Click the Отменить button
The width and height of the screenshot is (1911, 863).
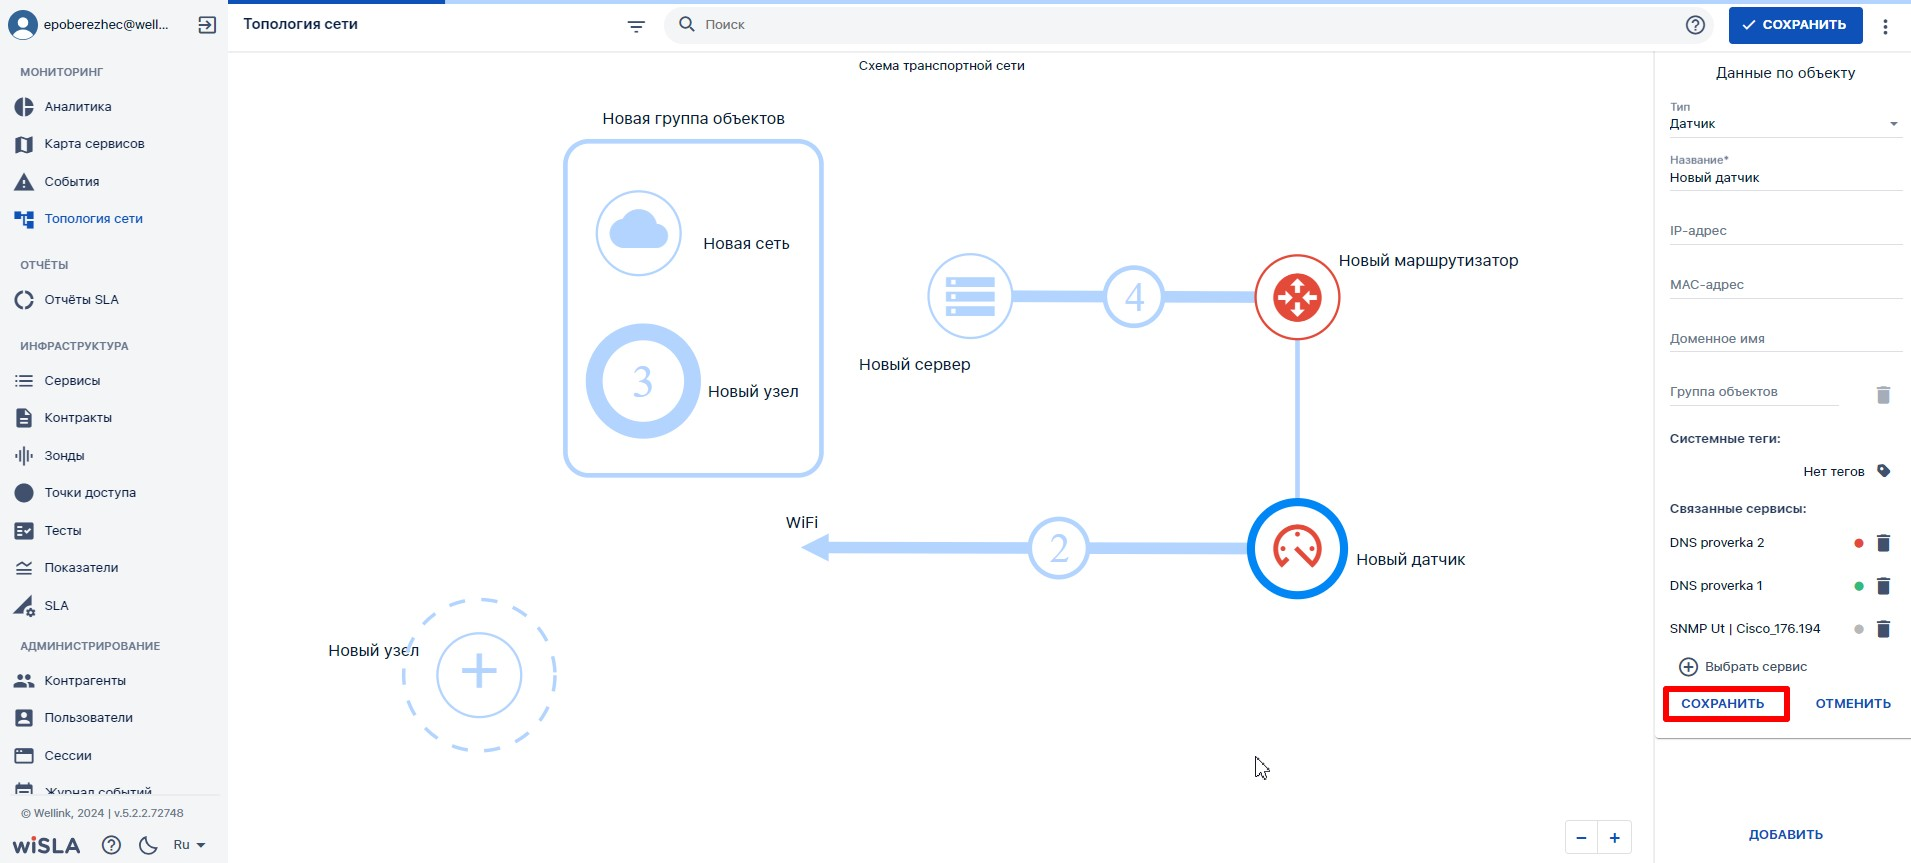[x=1852, y=704]
